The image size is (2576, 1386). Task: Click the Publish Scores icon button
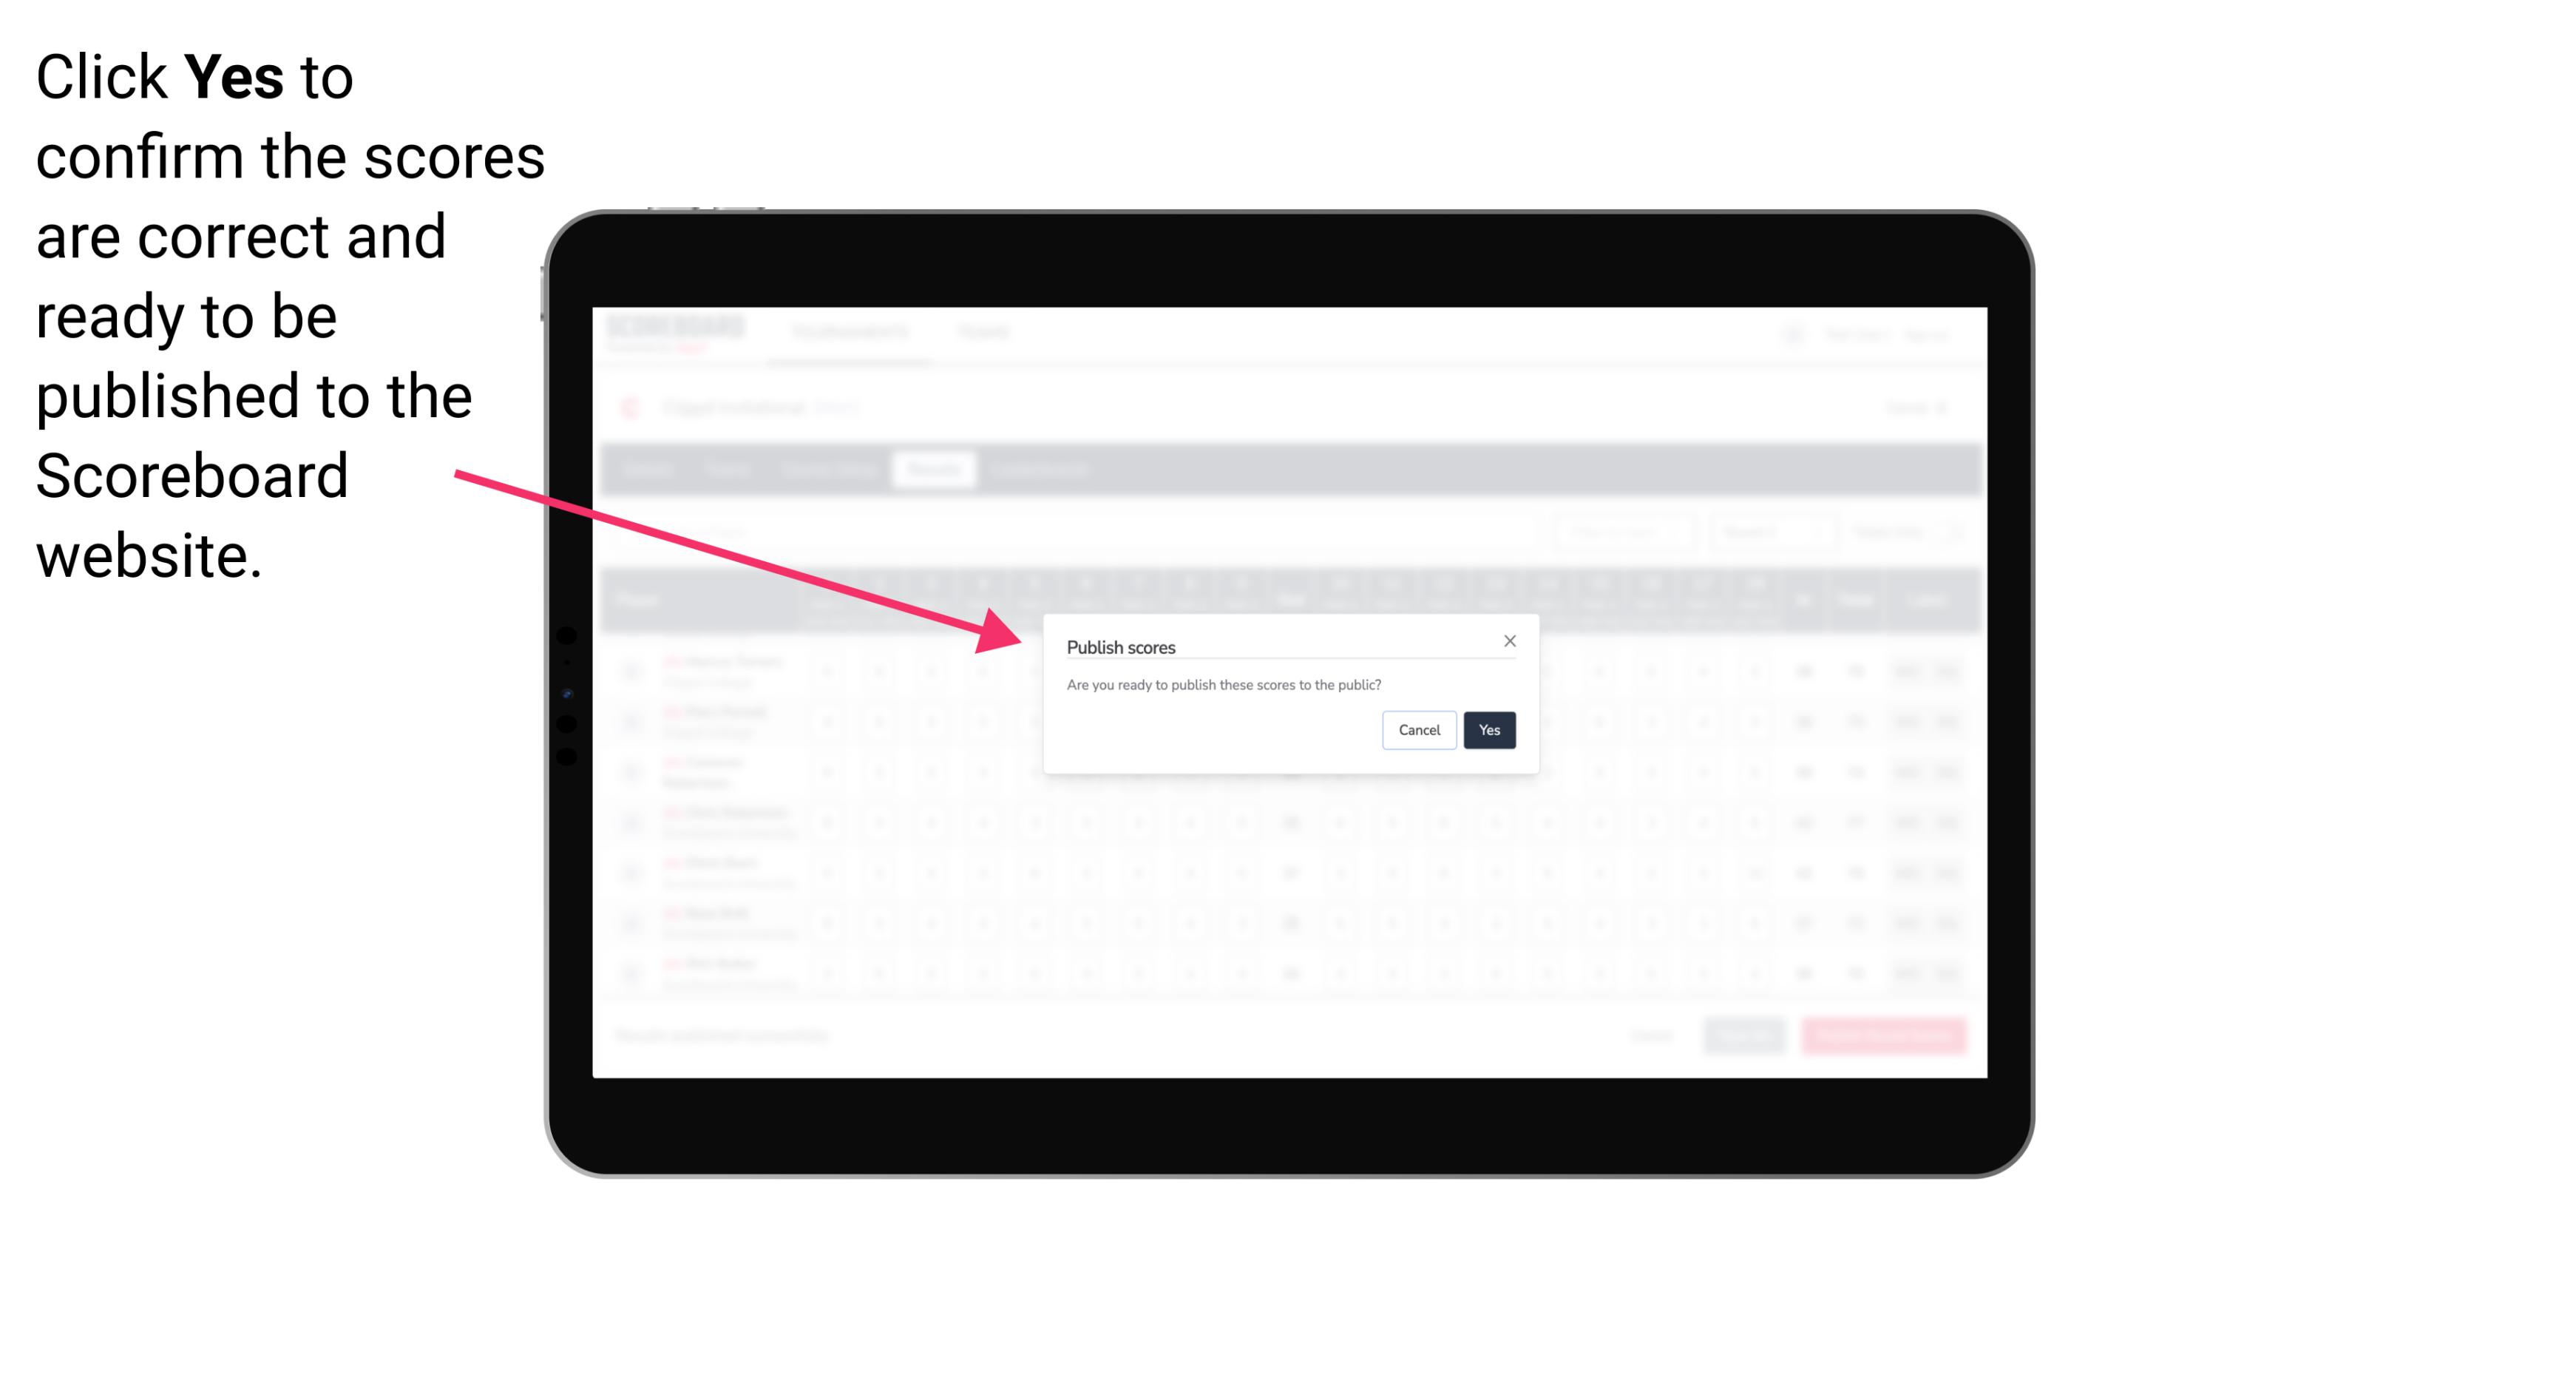1488,729
